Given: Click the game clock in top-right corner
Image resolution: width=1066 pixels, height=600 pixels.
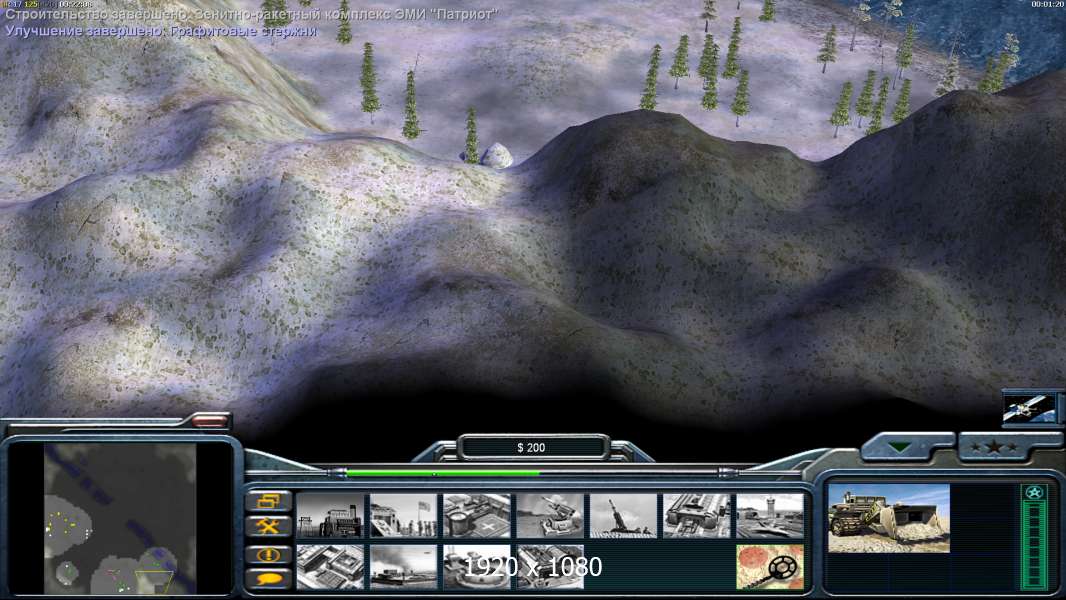Looking at the screenshot, I should coord(1047,4).
